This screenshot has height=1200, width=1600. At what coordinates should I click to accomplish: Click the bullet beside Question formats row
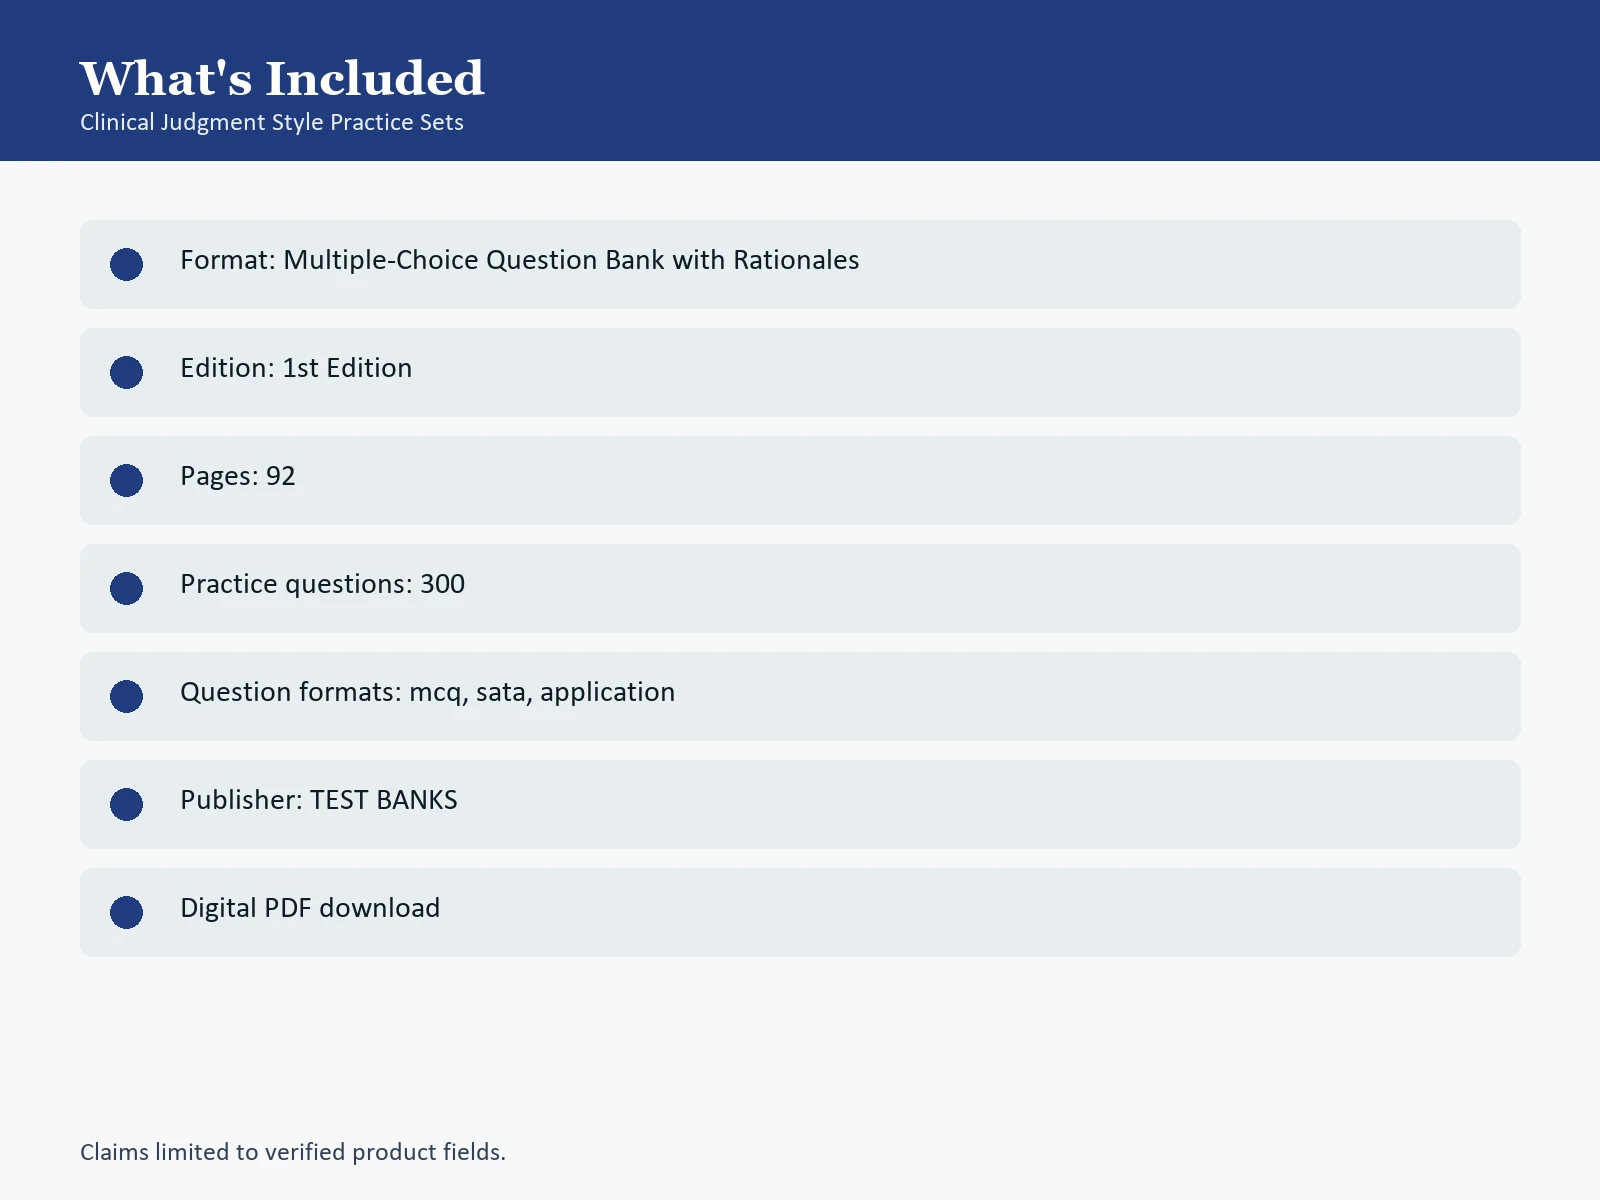[126, 696]
